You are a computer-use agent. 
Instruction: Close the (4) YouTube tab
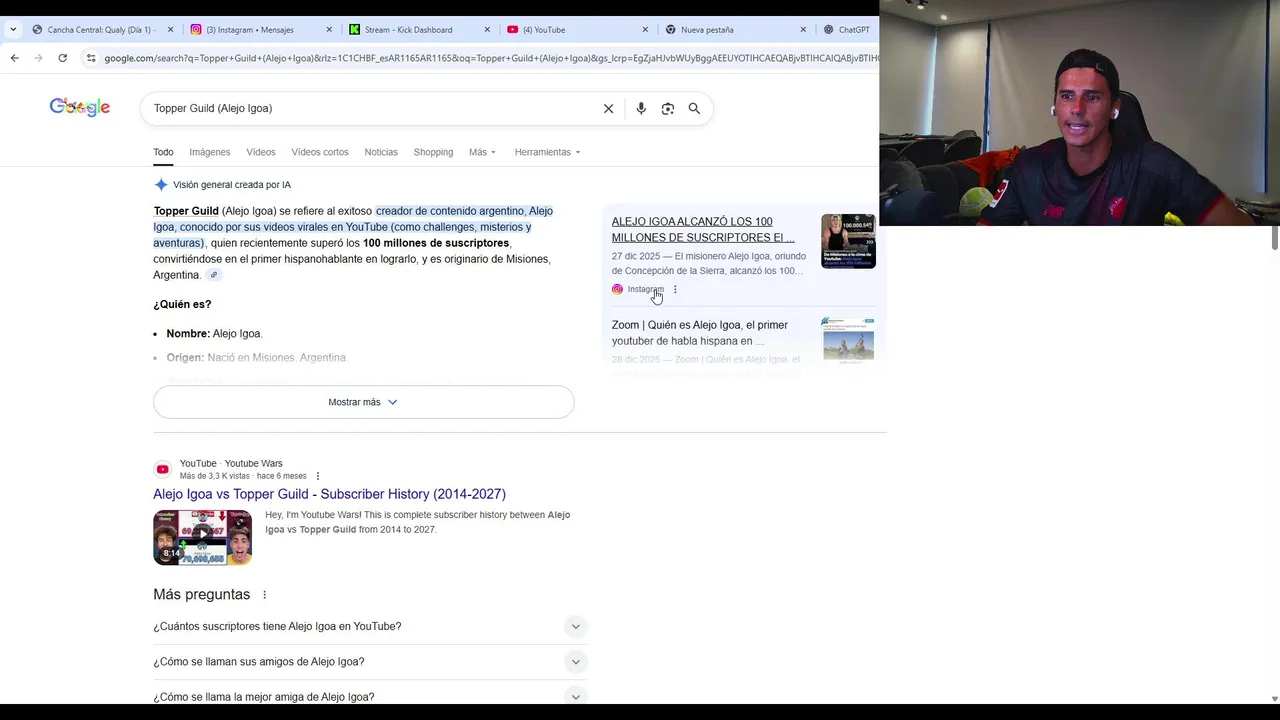pyautogui.click(x=645, y=29)
